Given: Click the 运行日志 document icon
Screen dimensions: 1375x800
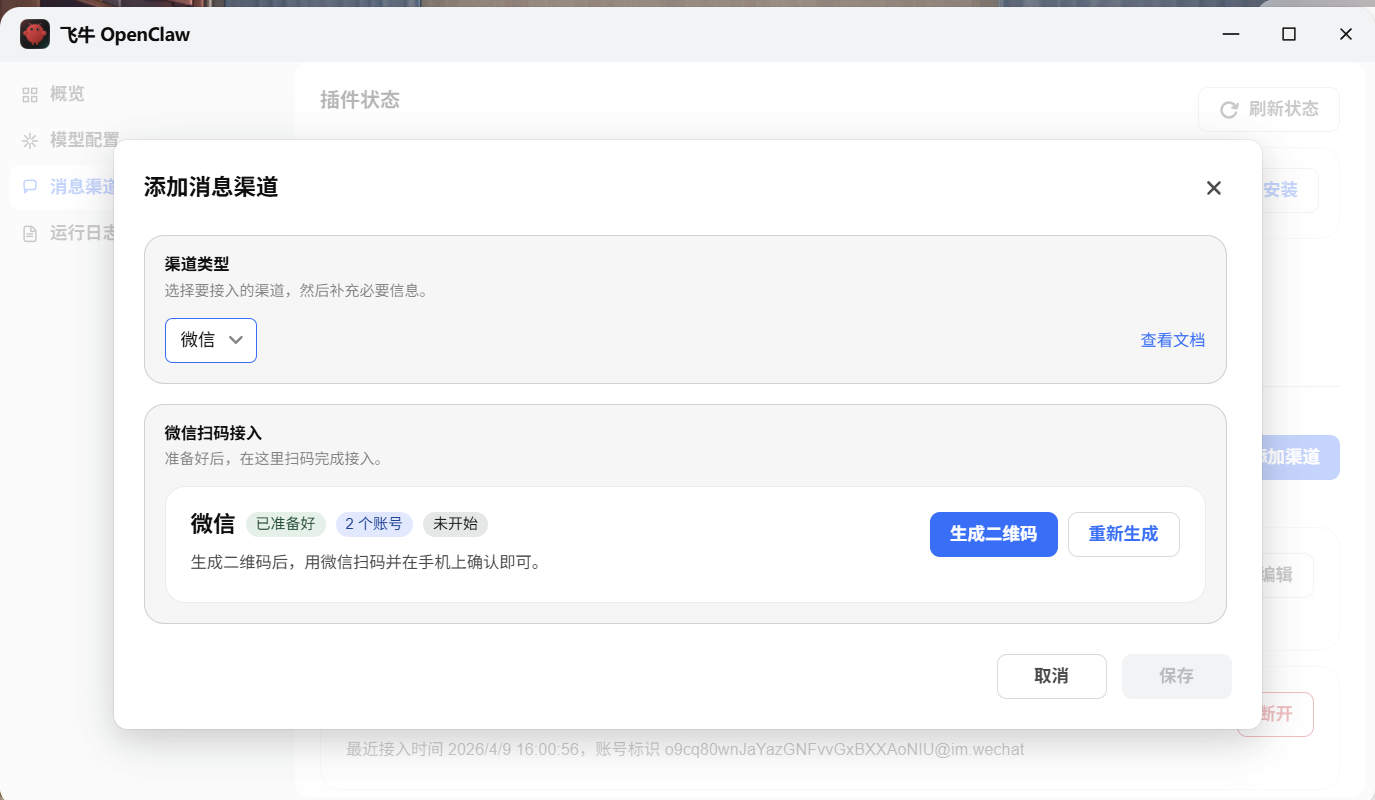Looking at the screenshot, I should pos(30,233).
